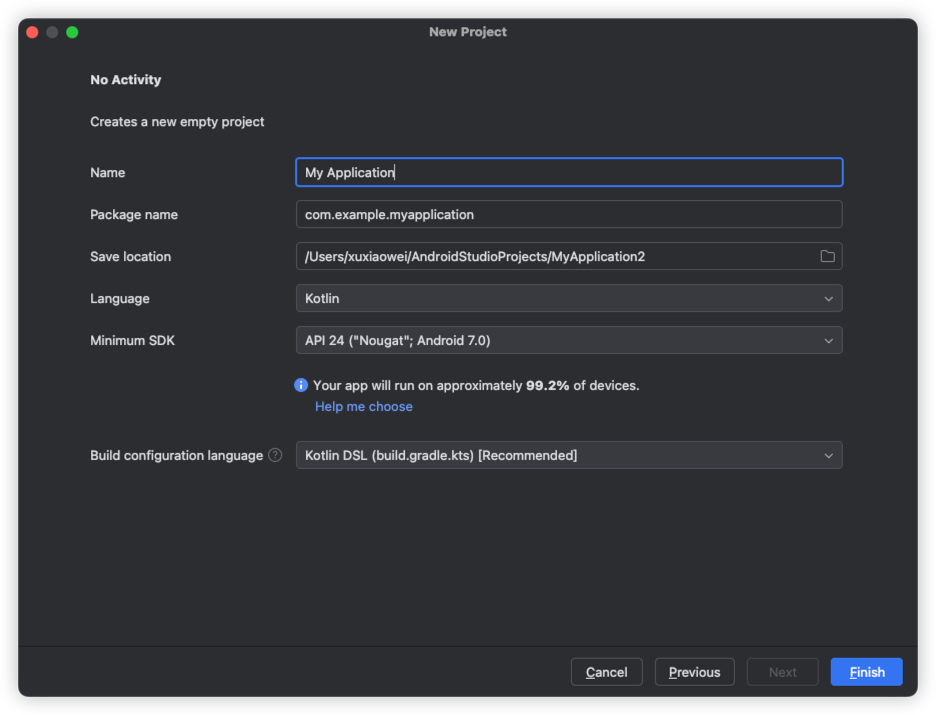Select the Save location path text field
936x715 pixels.
click(555, 257)
